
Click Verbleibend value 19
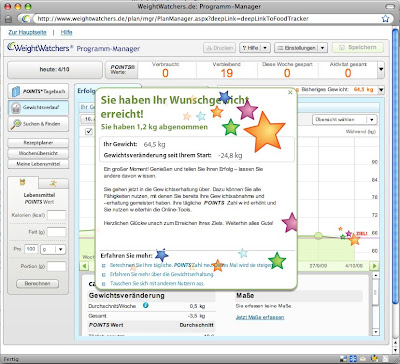(x=227, y=73)
